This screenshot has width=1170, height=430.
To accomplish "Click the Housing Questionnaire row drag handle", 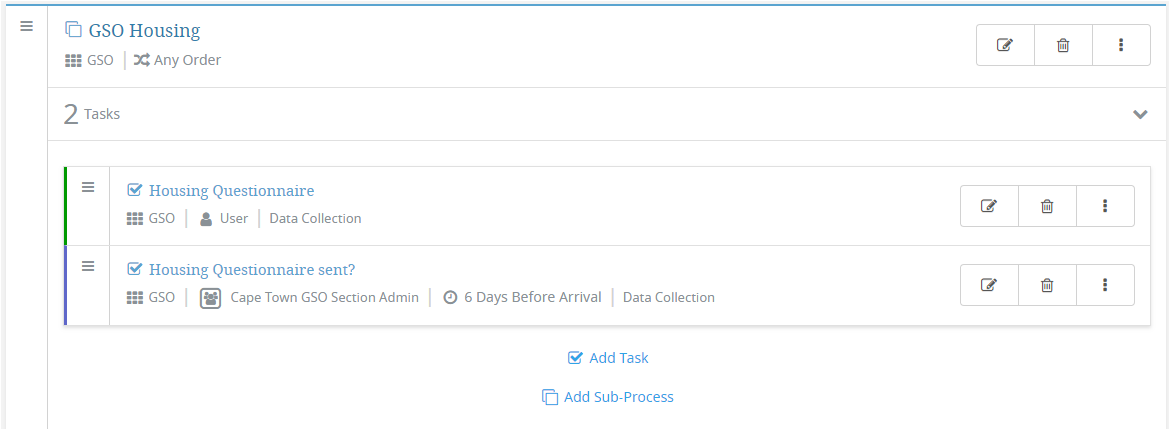I will click(x=88, y=187).
